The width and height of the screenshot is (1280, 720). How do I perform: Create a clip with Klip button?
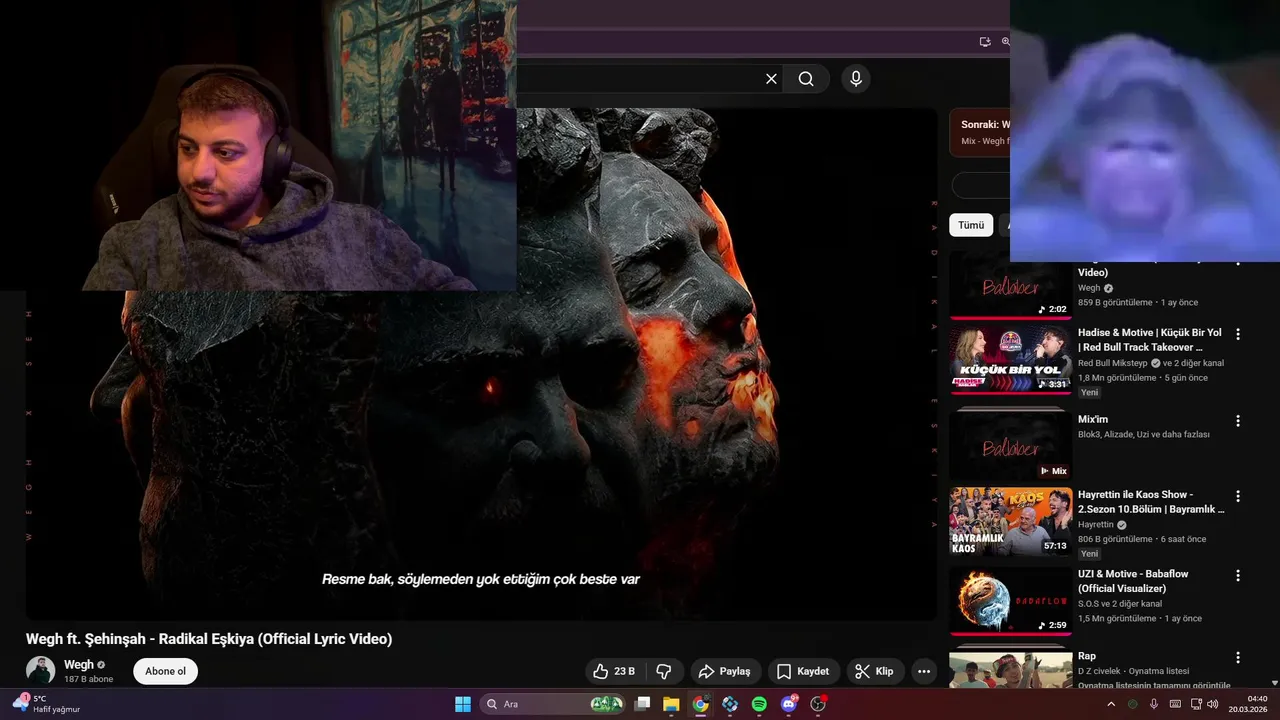tap(875, 671)
